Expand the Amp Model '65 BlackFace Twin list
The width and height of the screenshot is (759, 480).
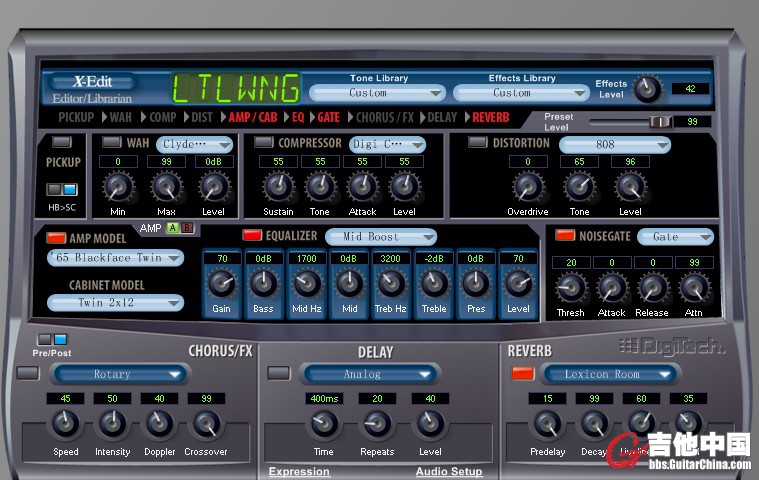[x=116, y=258]
